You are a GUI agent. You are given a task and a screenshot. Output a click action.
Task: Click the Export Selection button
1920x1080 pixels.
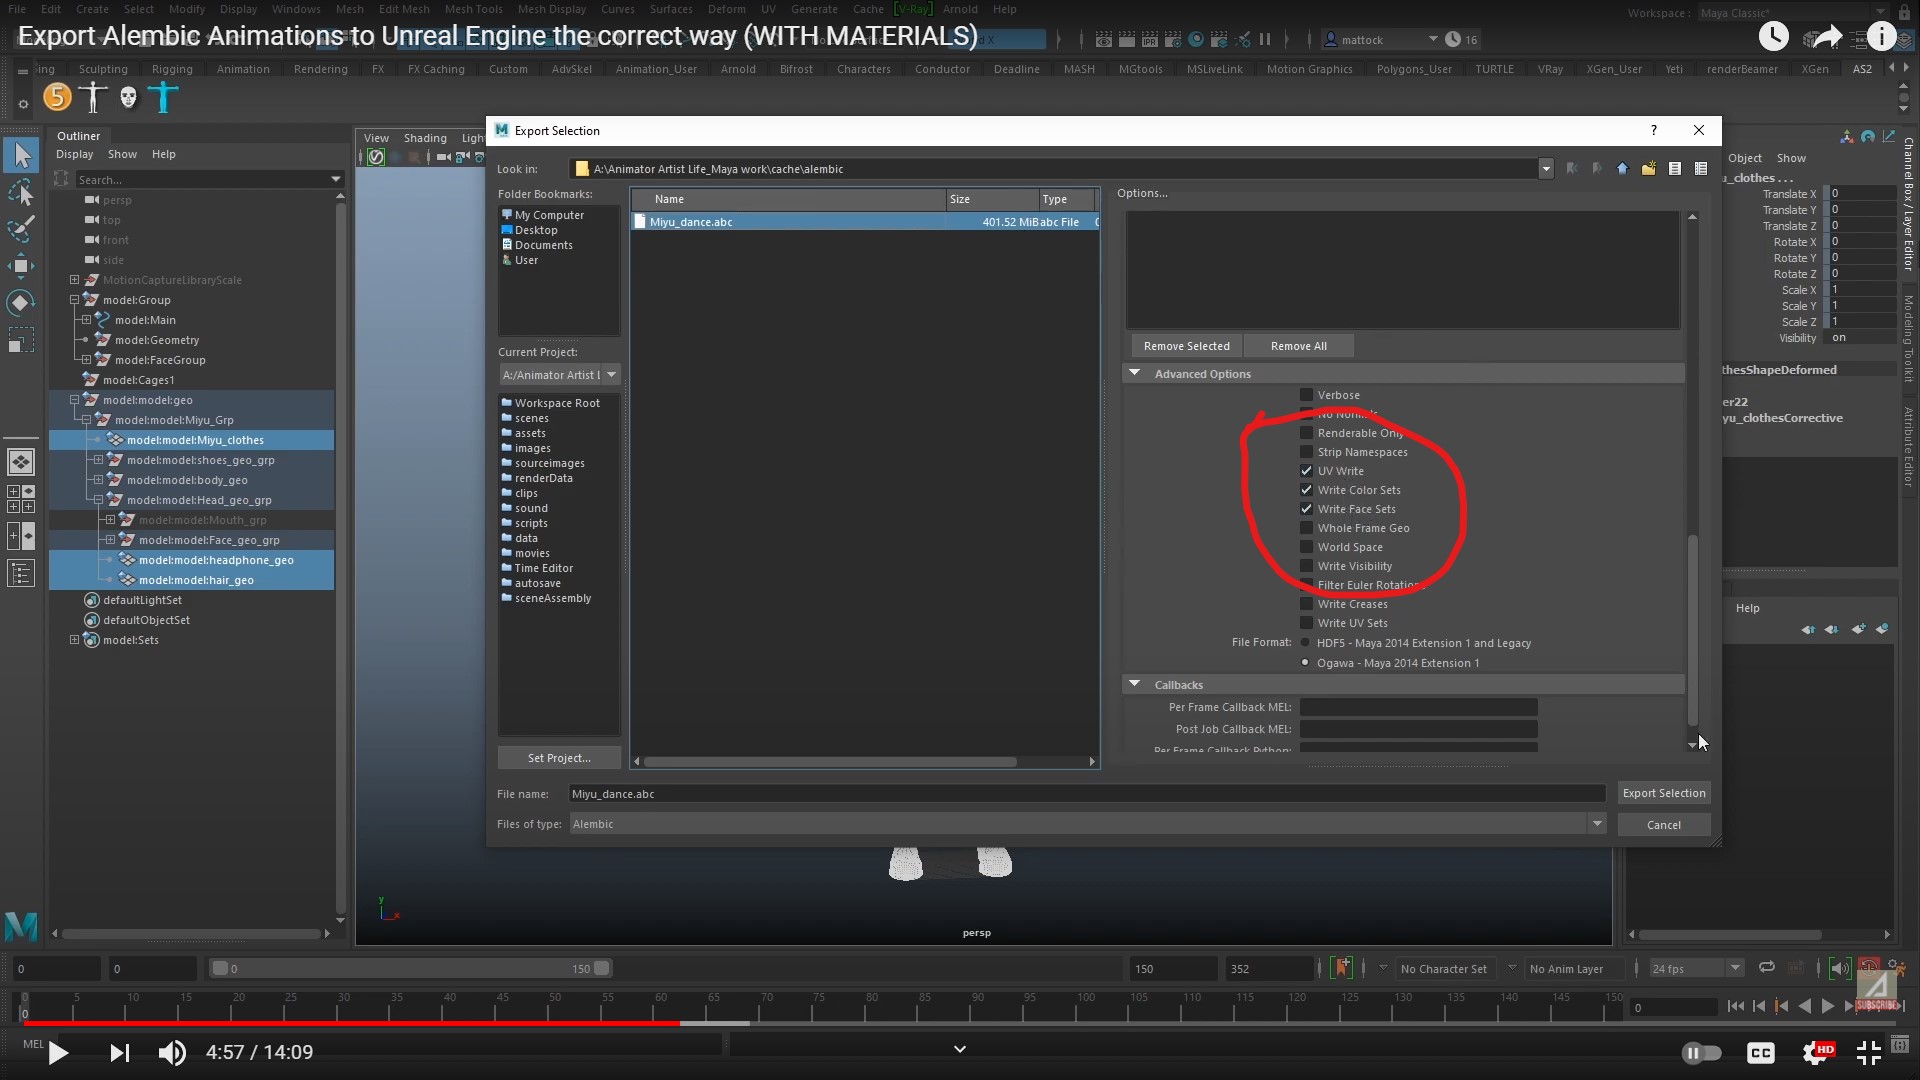click(x=1664, y=793)
